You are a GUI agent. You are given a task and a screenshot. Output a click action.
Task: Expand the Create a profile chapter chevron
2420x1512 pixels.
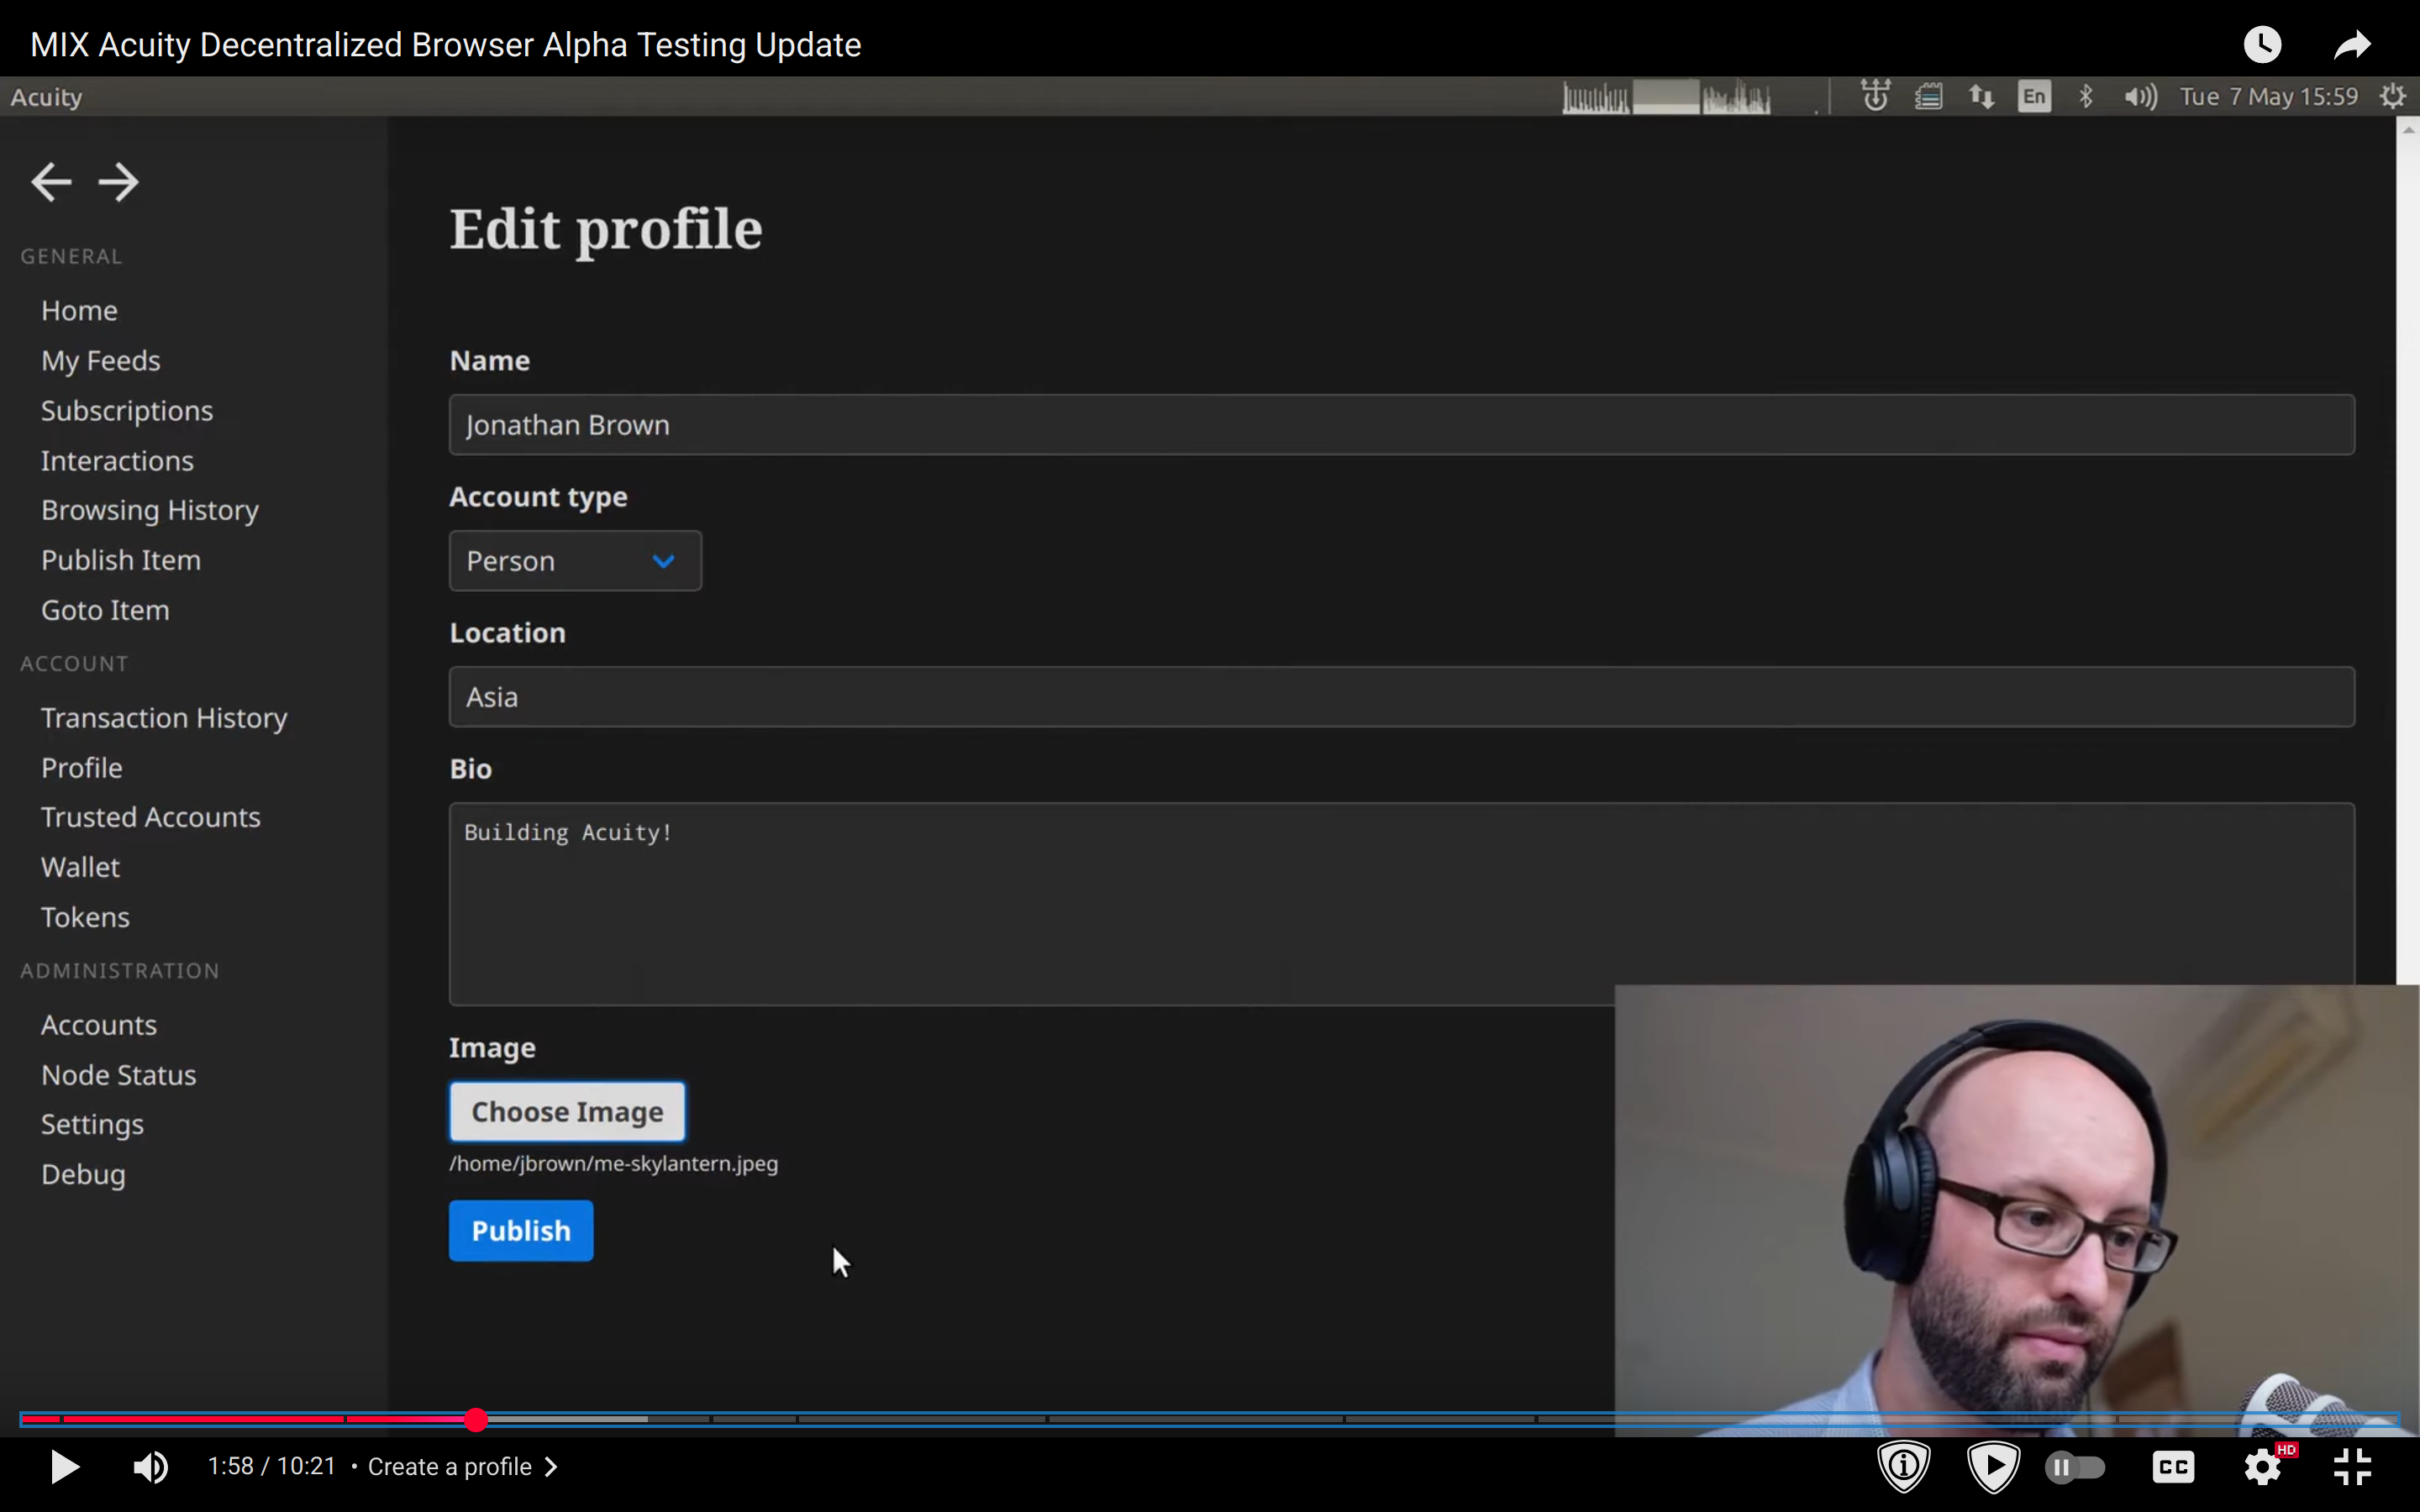point(551,1467)
